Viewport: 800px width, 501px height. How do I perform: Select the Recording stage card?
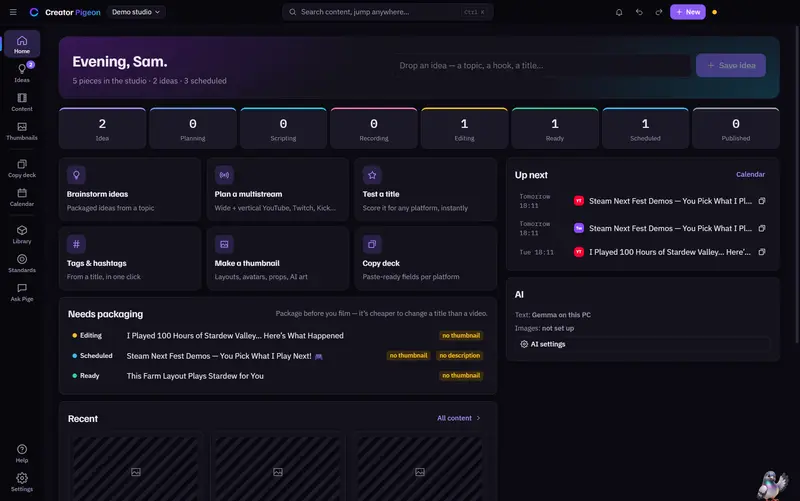click(374, 129)
